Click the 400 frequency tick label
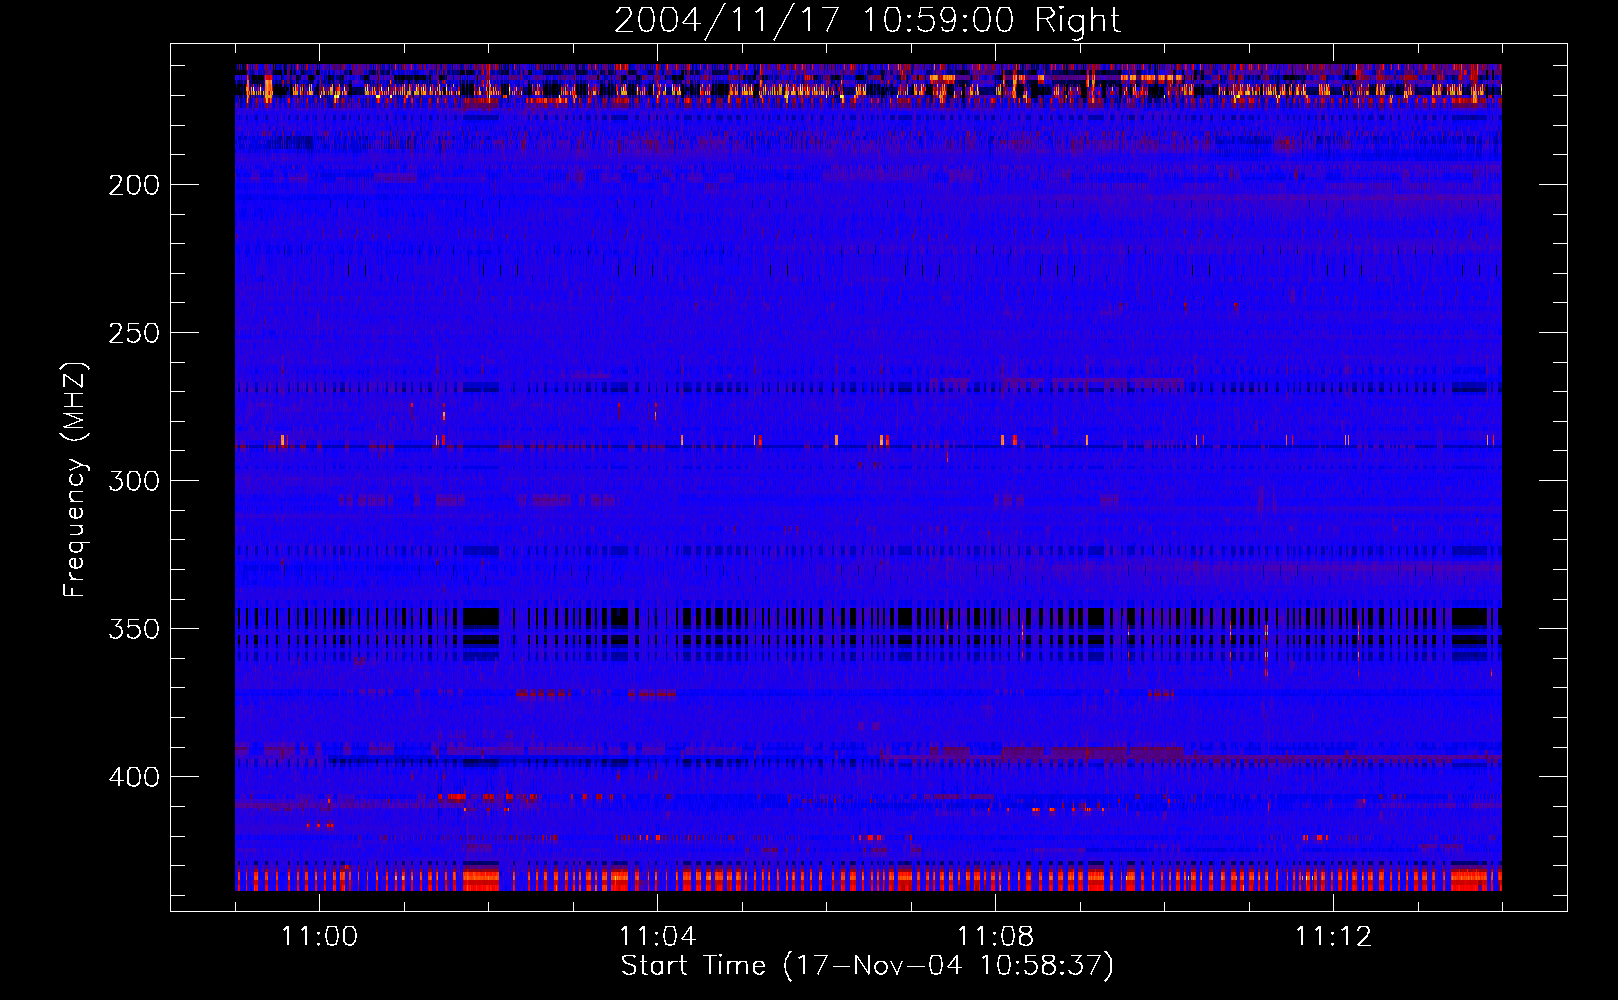The image size is (1618, 1000). tap(133, 777)
